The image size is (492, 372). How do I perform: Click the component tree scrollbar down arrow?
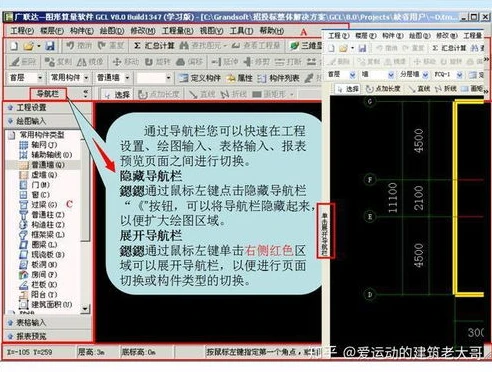[x=85, y=309]
